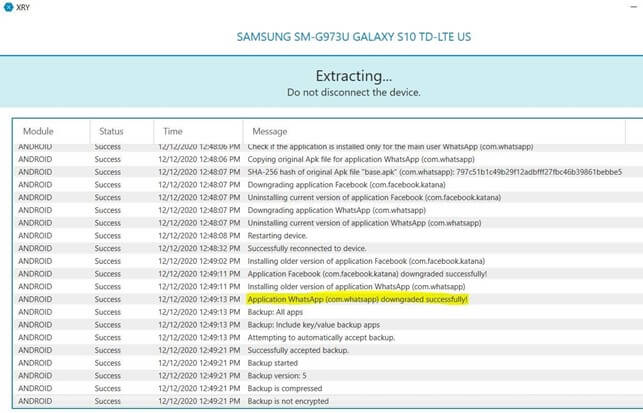Select 'Attempting to automatically accept backup.' message

click(321, 338)
